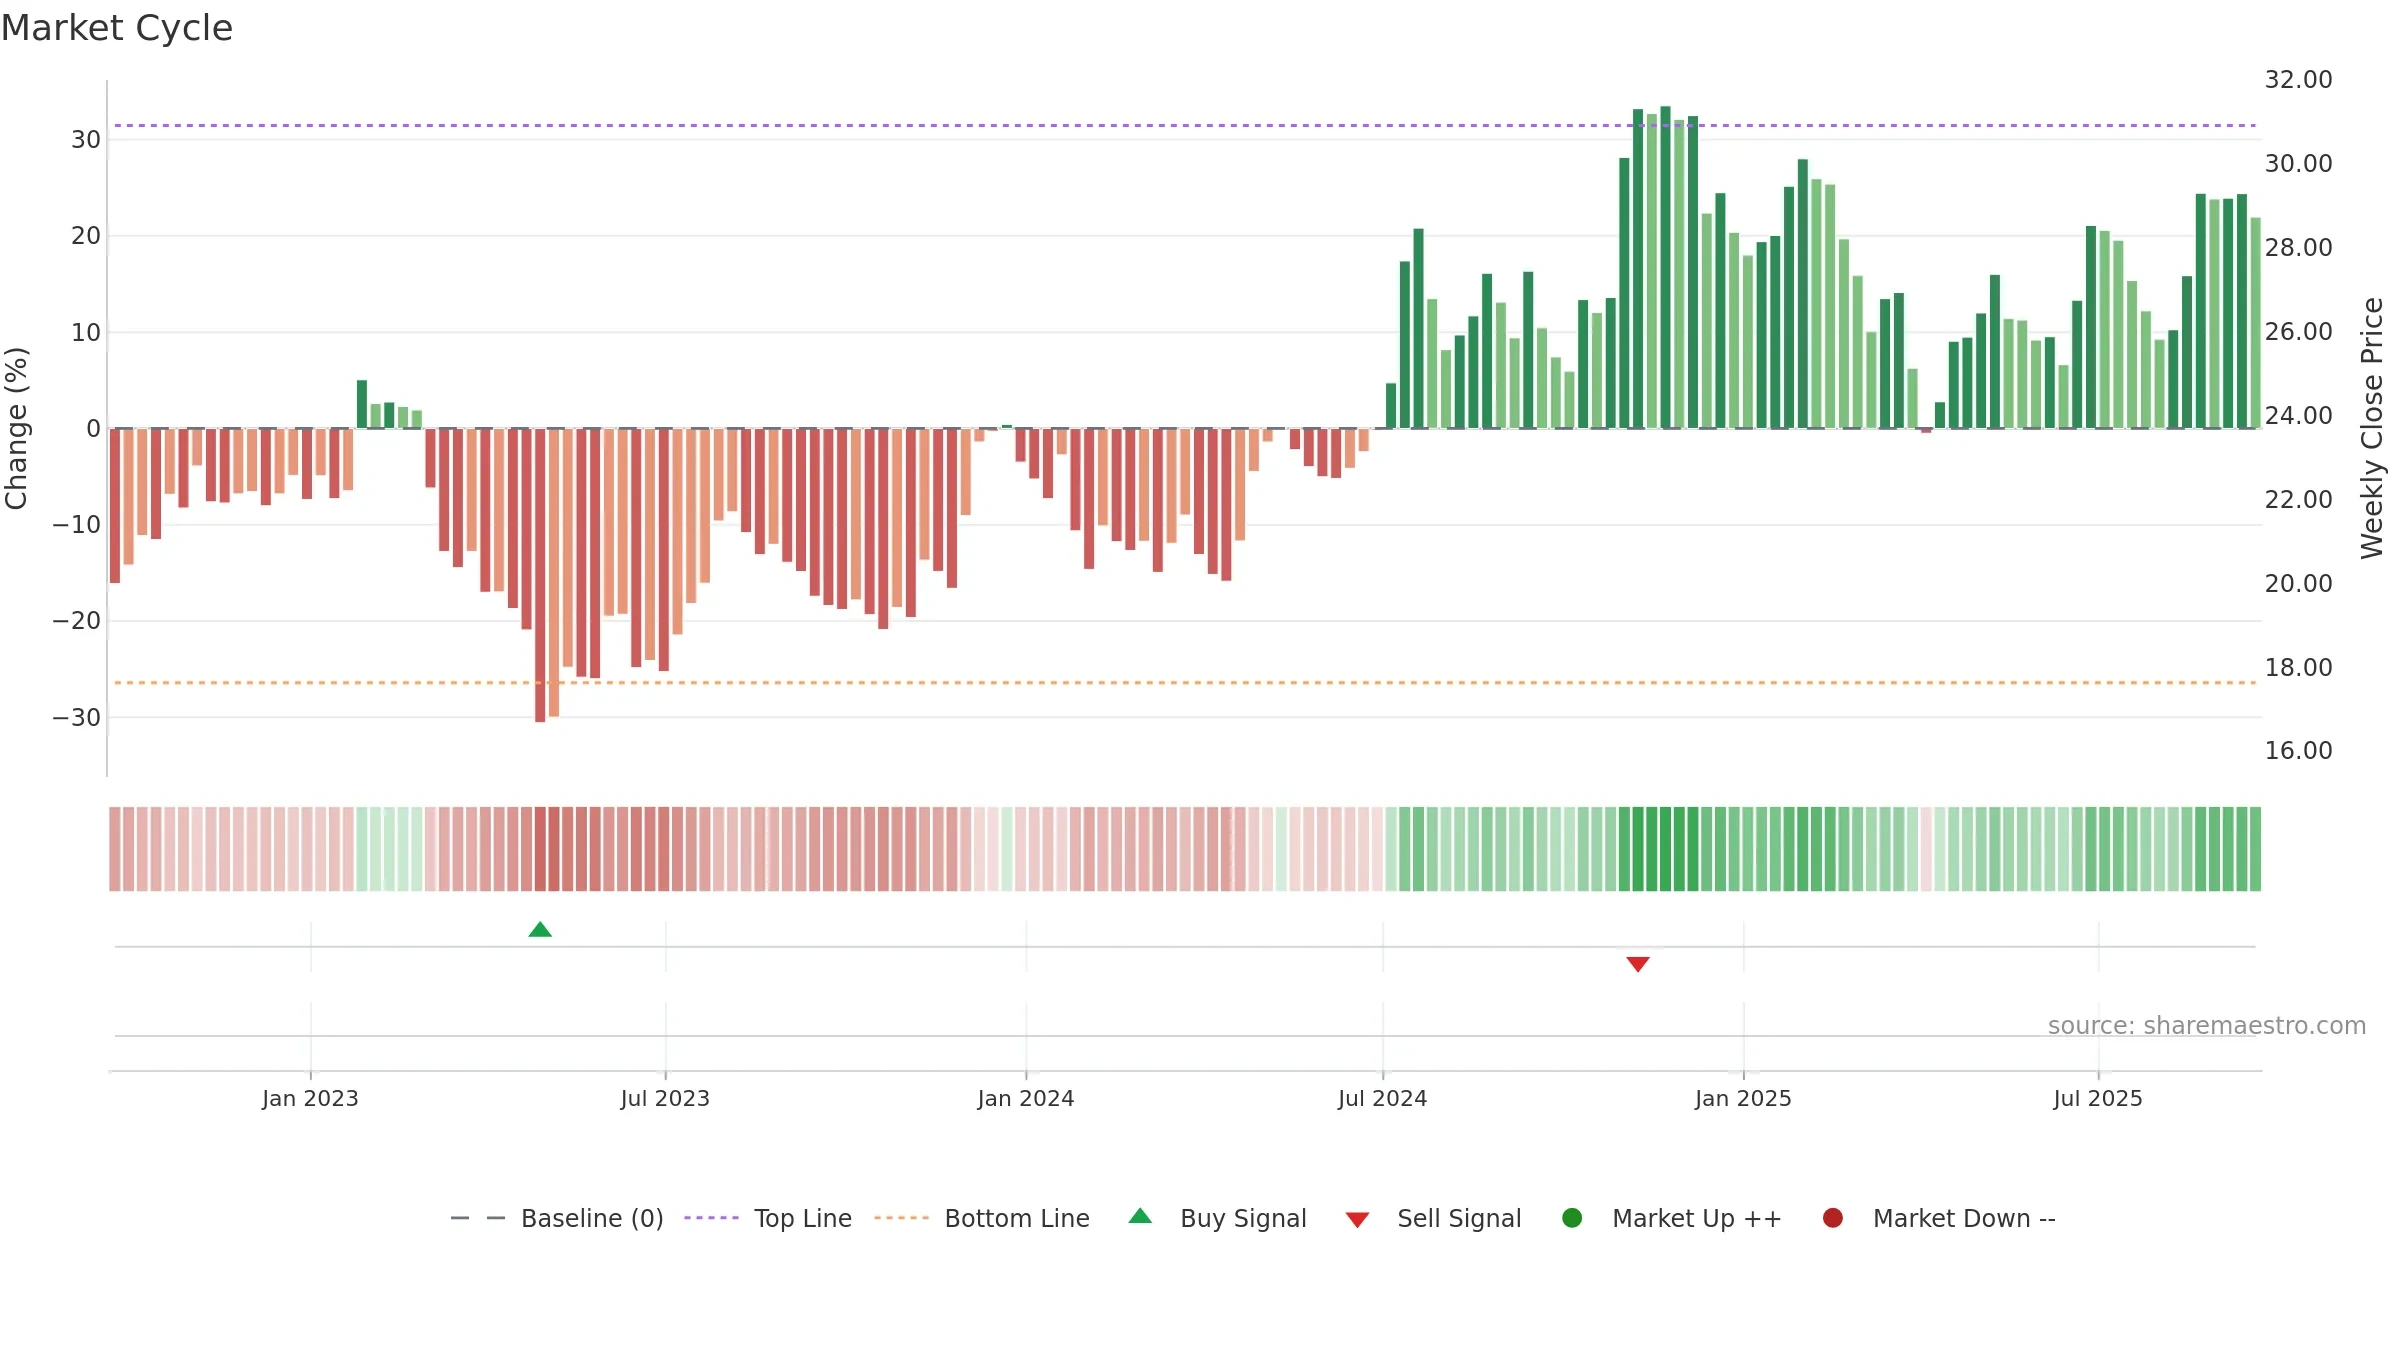
Task: Toggle the Buy Signal legend entry
Action: point(1217,1218)
